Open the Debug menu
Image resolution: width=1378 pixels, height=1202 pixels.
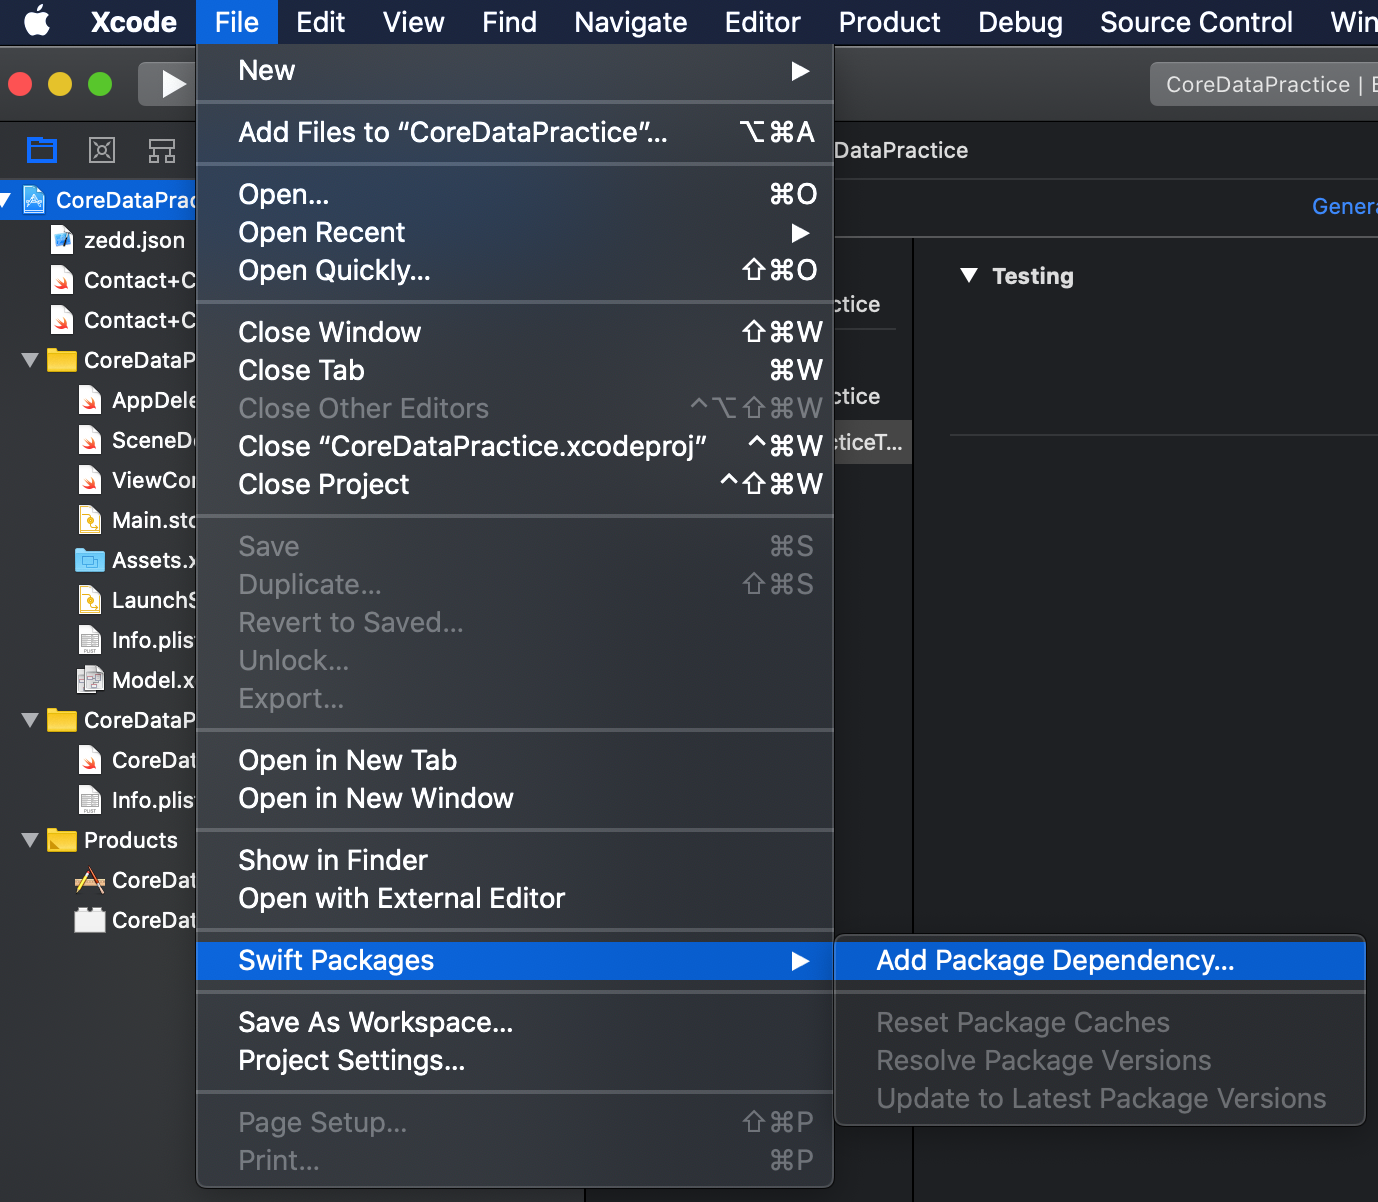pyautogui.click(x=1020, y=22)
